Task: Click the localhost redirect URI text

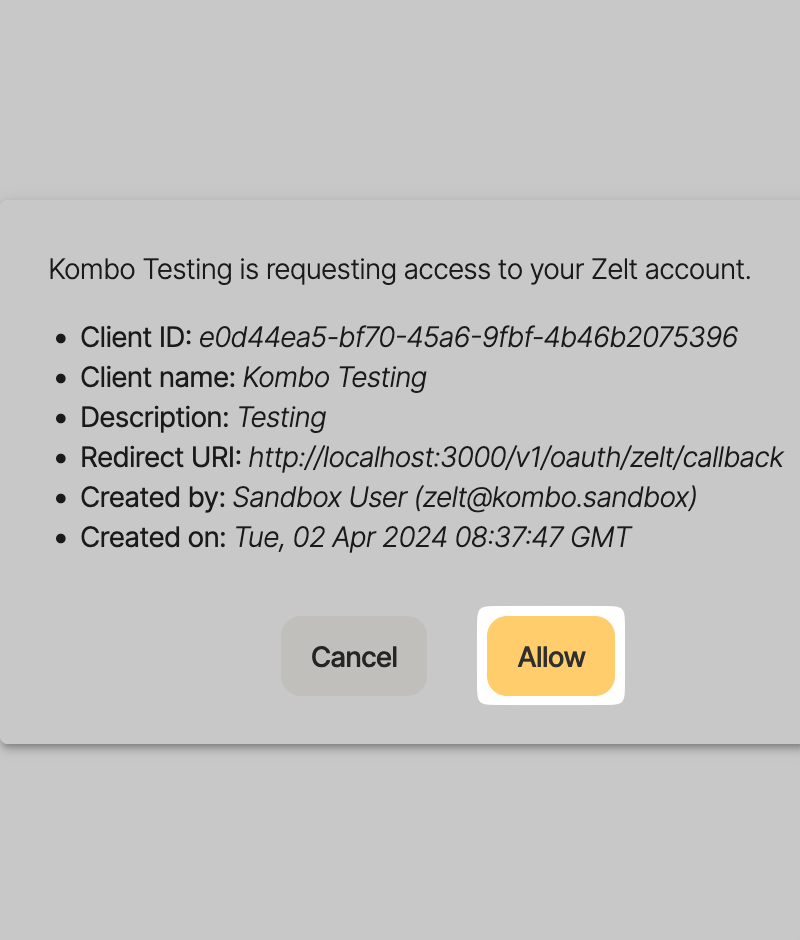Action: tap(515, 458)
